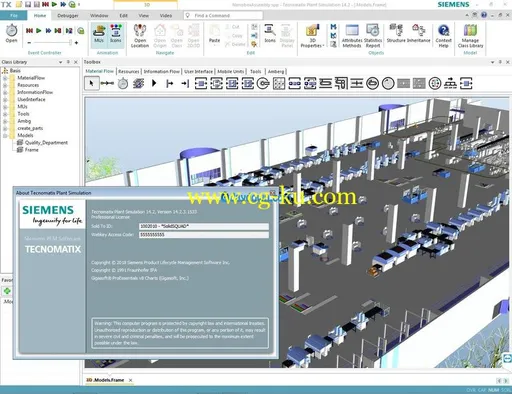Image resolution: width=512 pixels, height=394 pixels.
Task: Select the pointer tool in the Toolbox
Action: [91, 83]
